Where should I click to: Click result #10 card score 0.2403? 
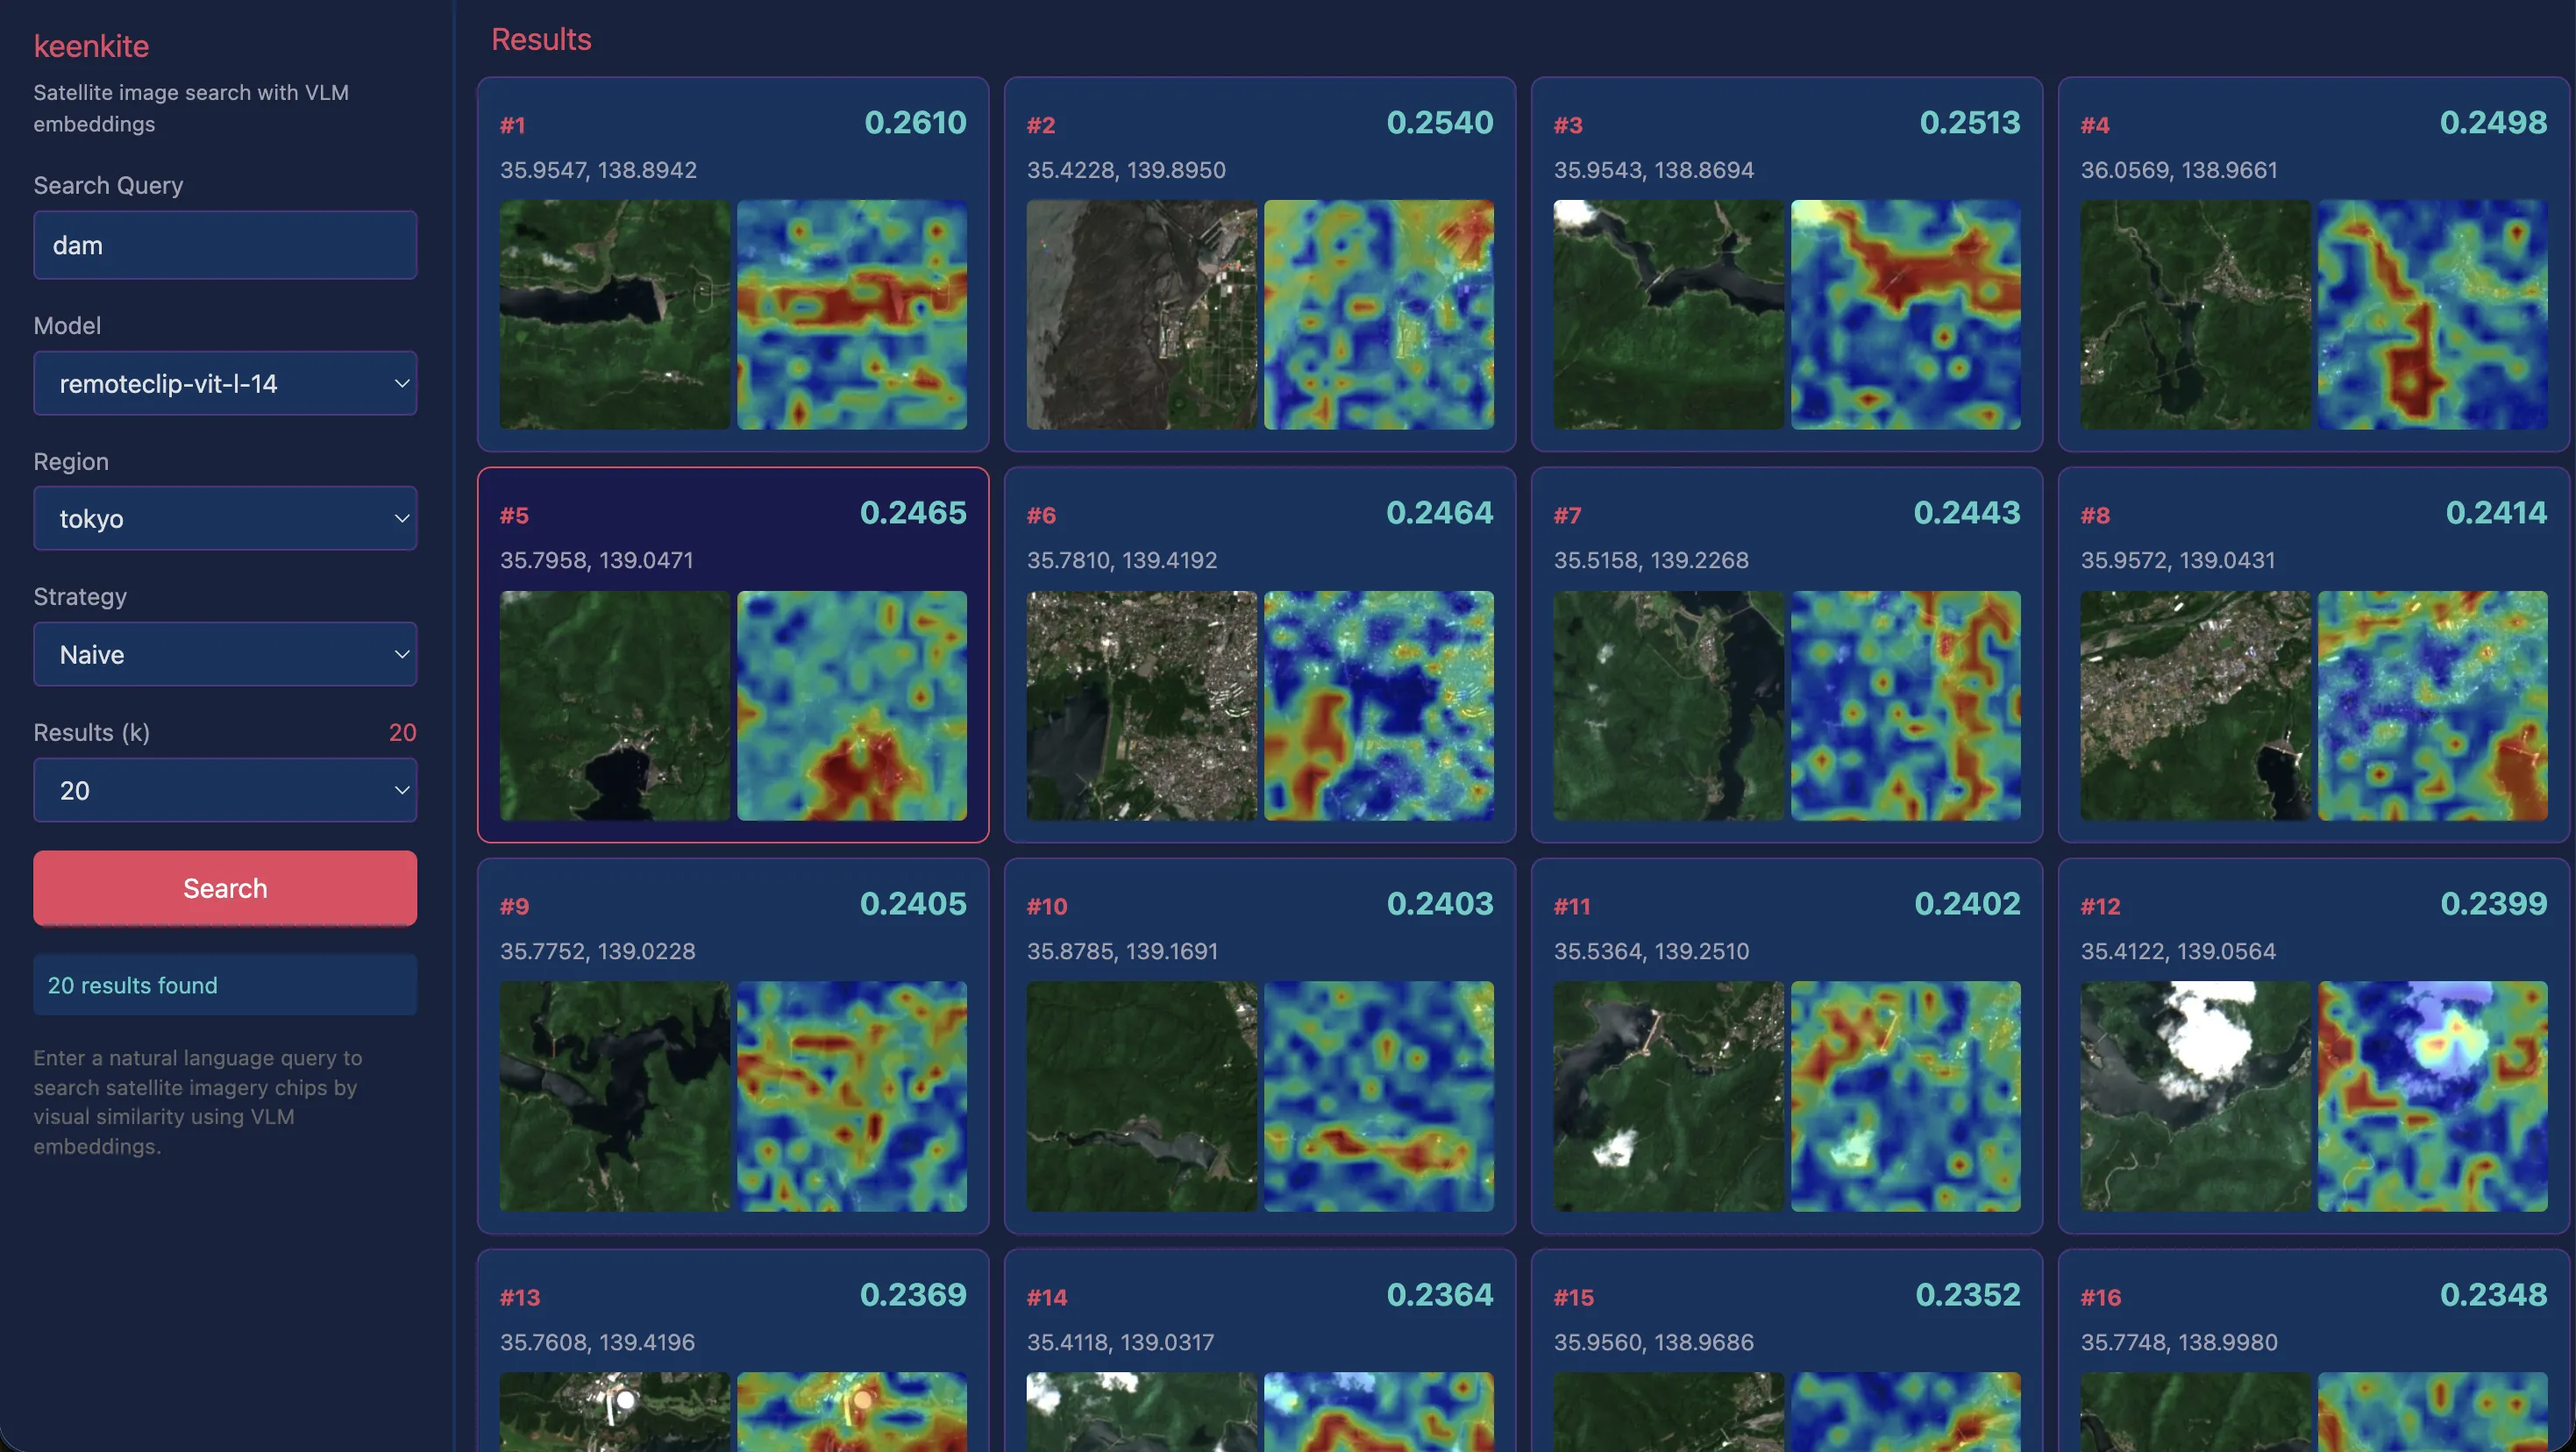(x=1439, y=904)
